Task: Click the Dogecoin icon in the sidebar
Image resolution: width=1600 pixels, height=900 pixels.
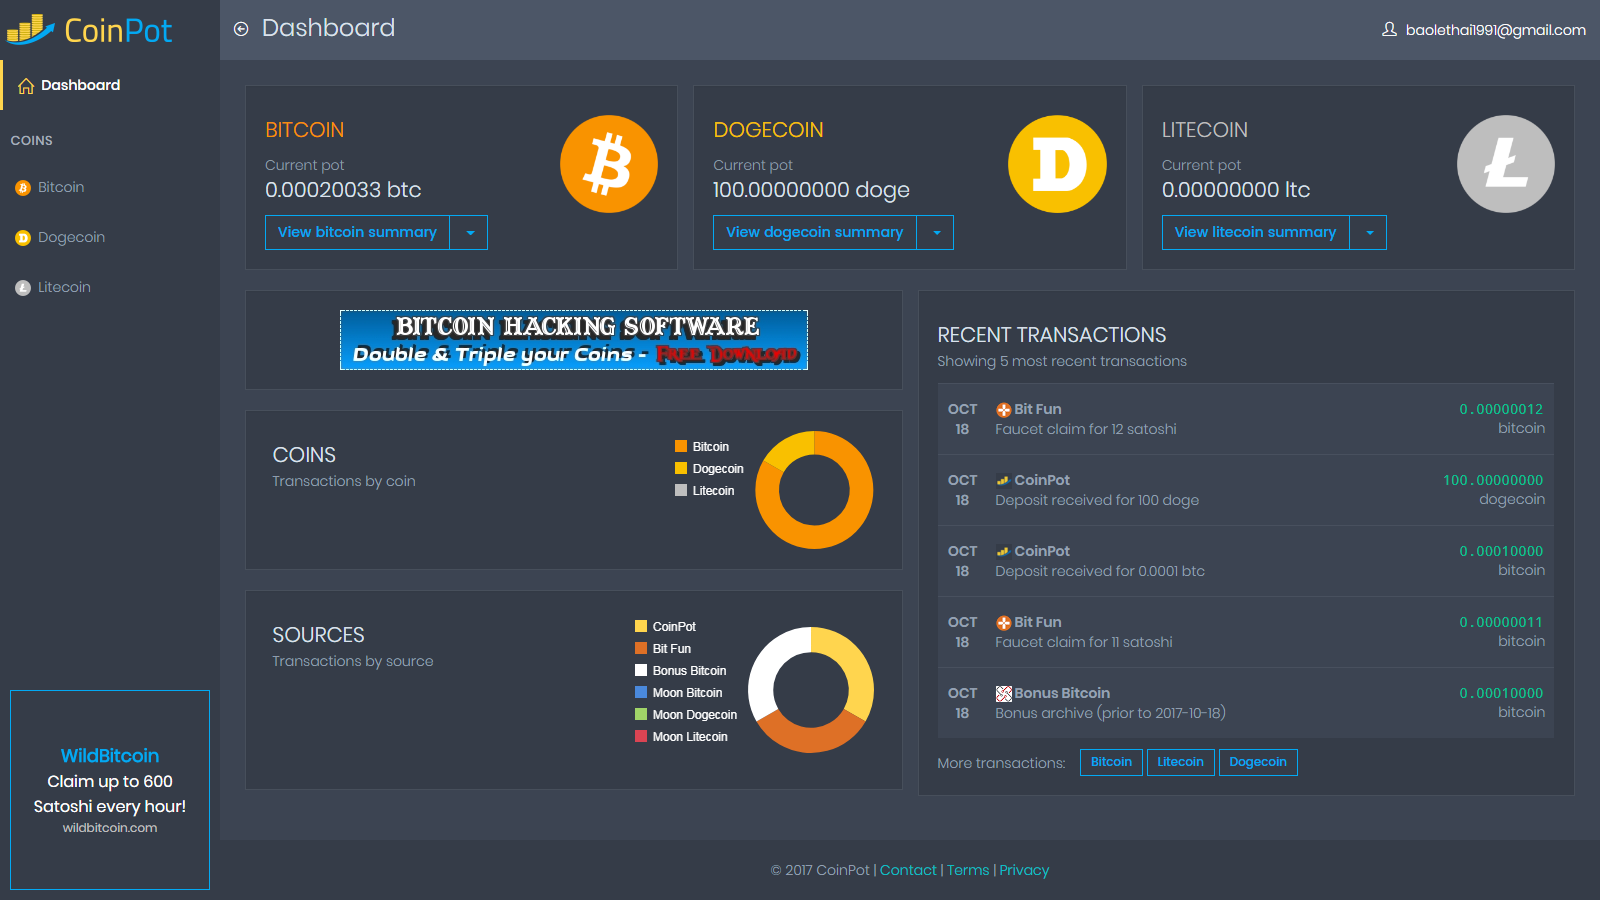Action: coord(23,238)
